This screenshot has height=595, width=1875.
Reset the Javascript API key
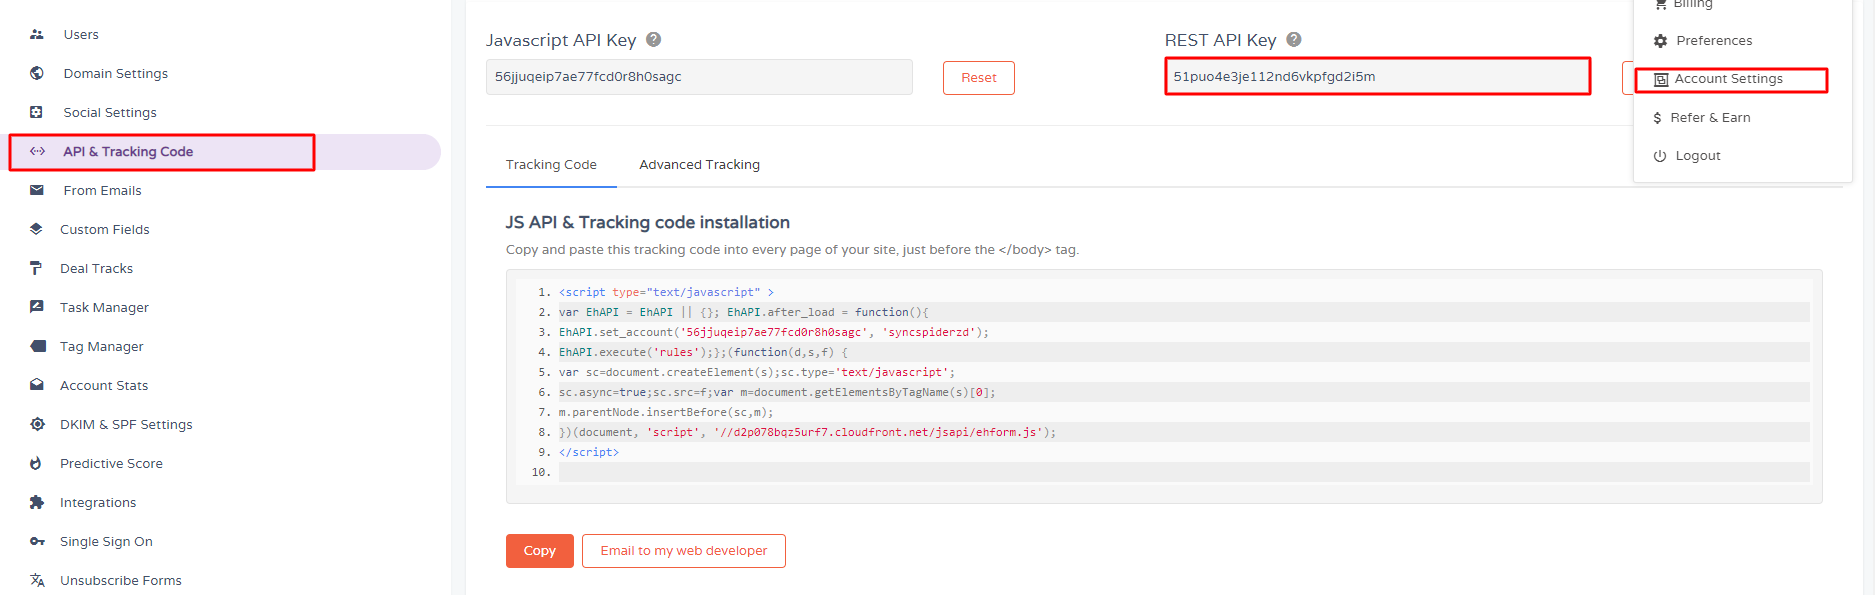point(979,78)
